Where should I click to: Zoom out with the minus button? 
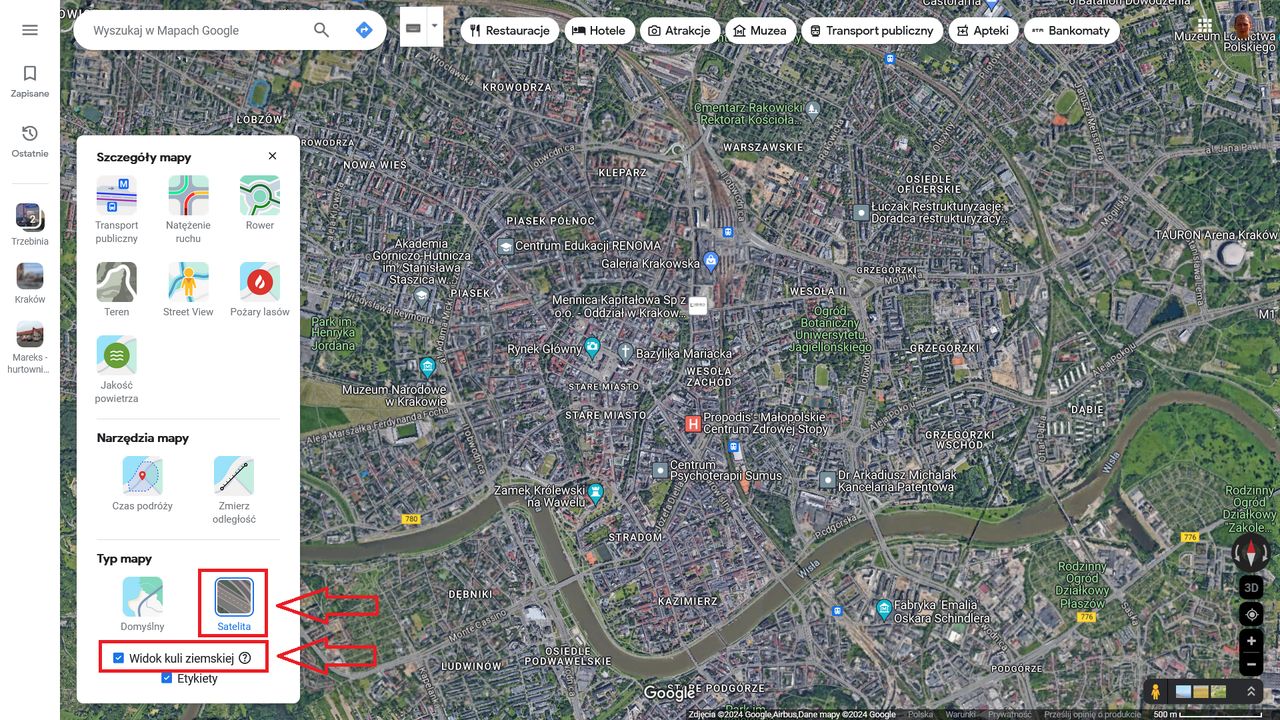(1251, 665)
